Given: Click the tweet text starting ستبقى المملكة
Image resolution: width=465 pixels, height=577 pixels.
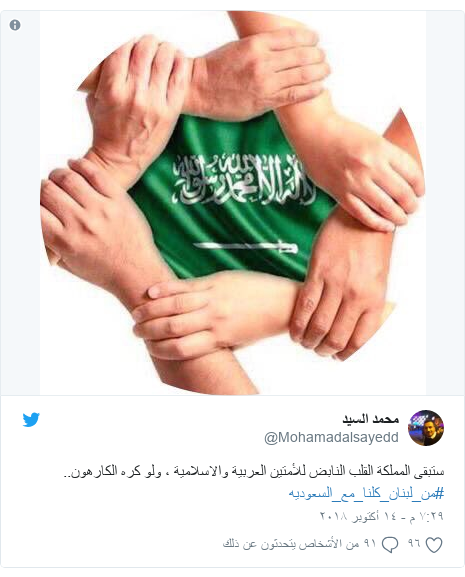Looking at the screenshot, I should click(x=254, y=471).
